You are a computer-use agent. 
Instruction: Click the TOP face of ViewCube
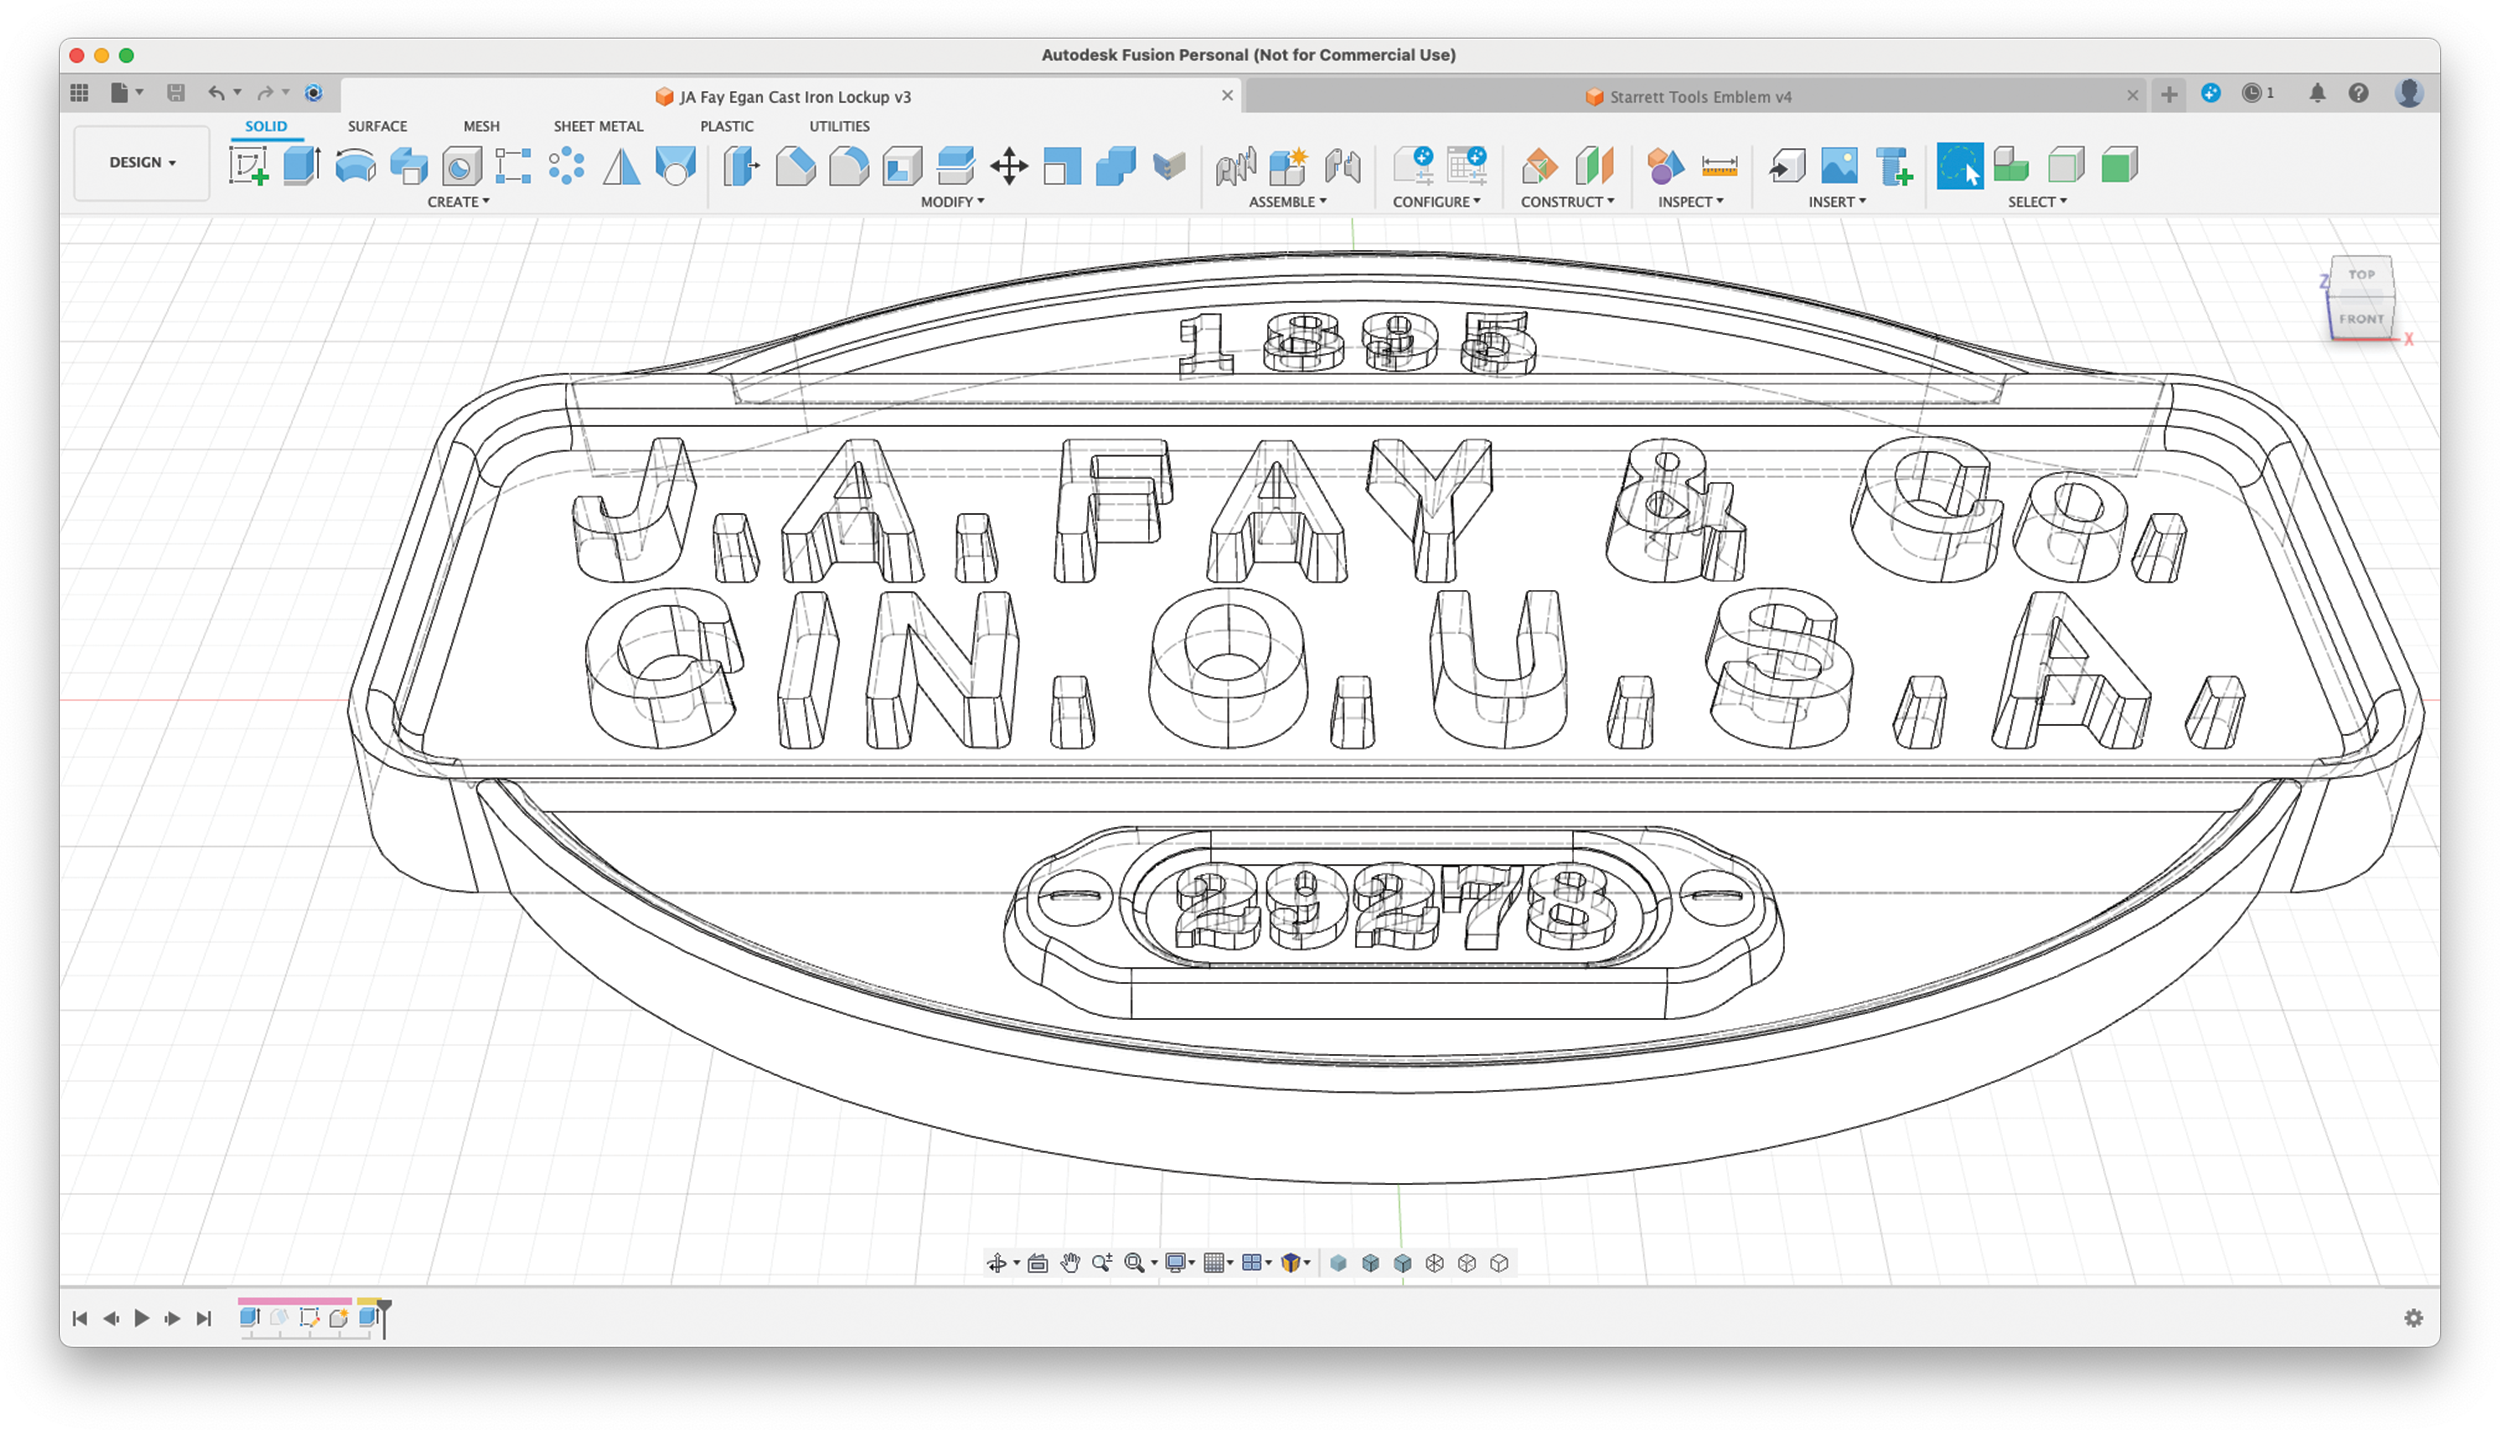click(2361, 274)
